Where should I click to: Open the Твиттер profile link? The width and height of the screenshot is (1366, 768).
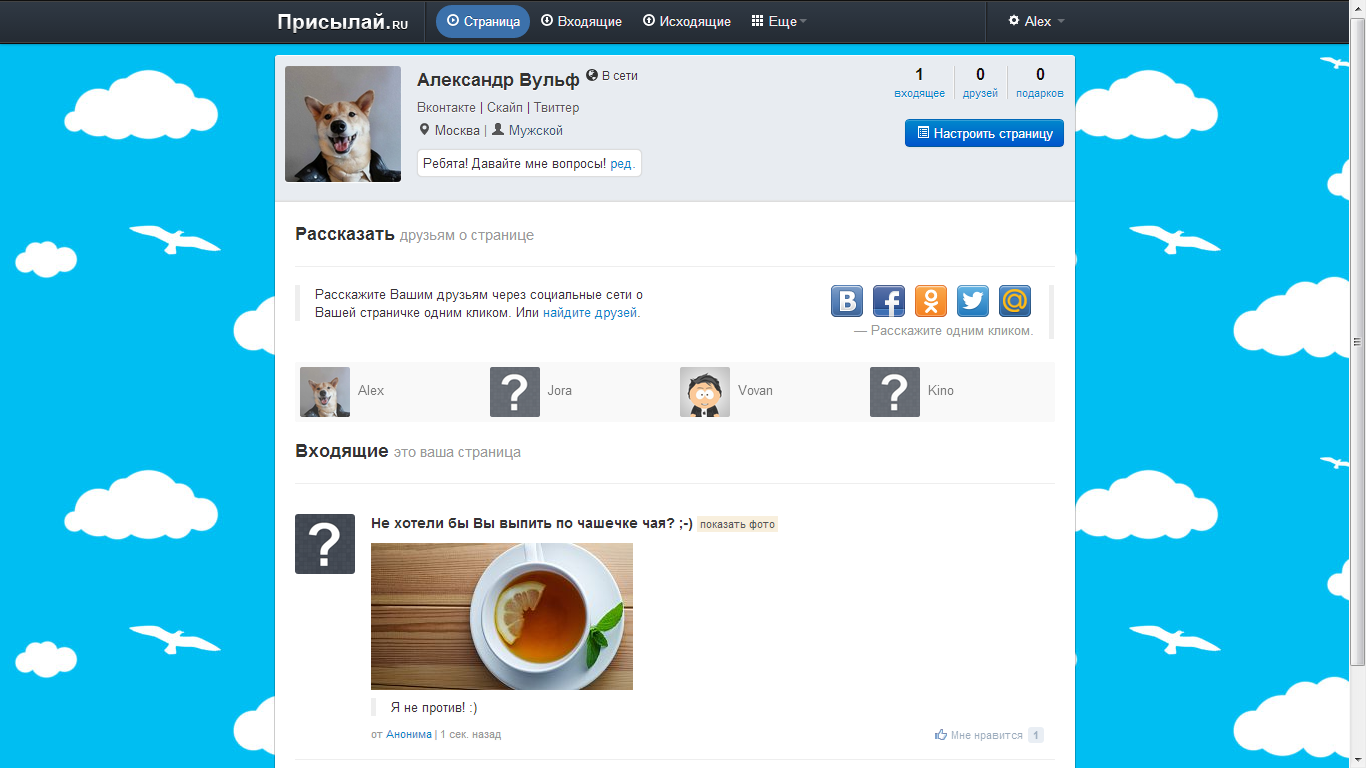point(556,107)
